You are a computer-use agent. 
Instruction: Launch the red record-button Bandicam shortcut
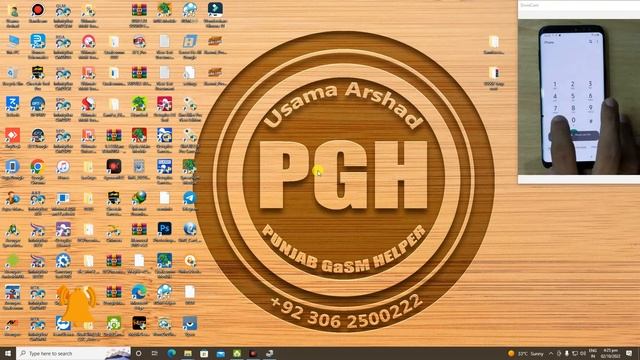38,9
